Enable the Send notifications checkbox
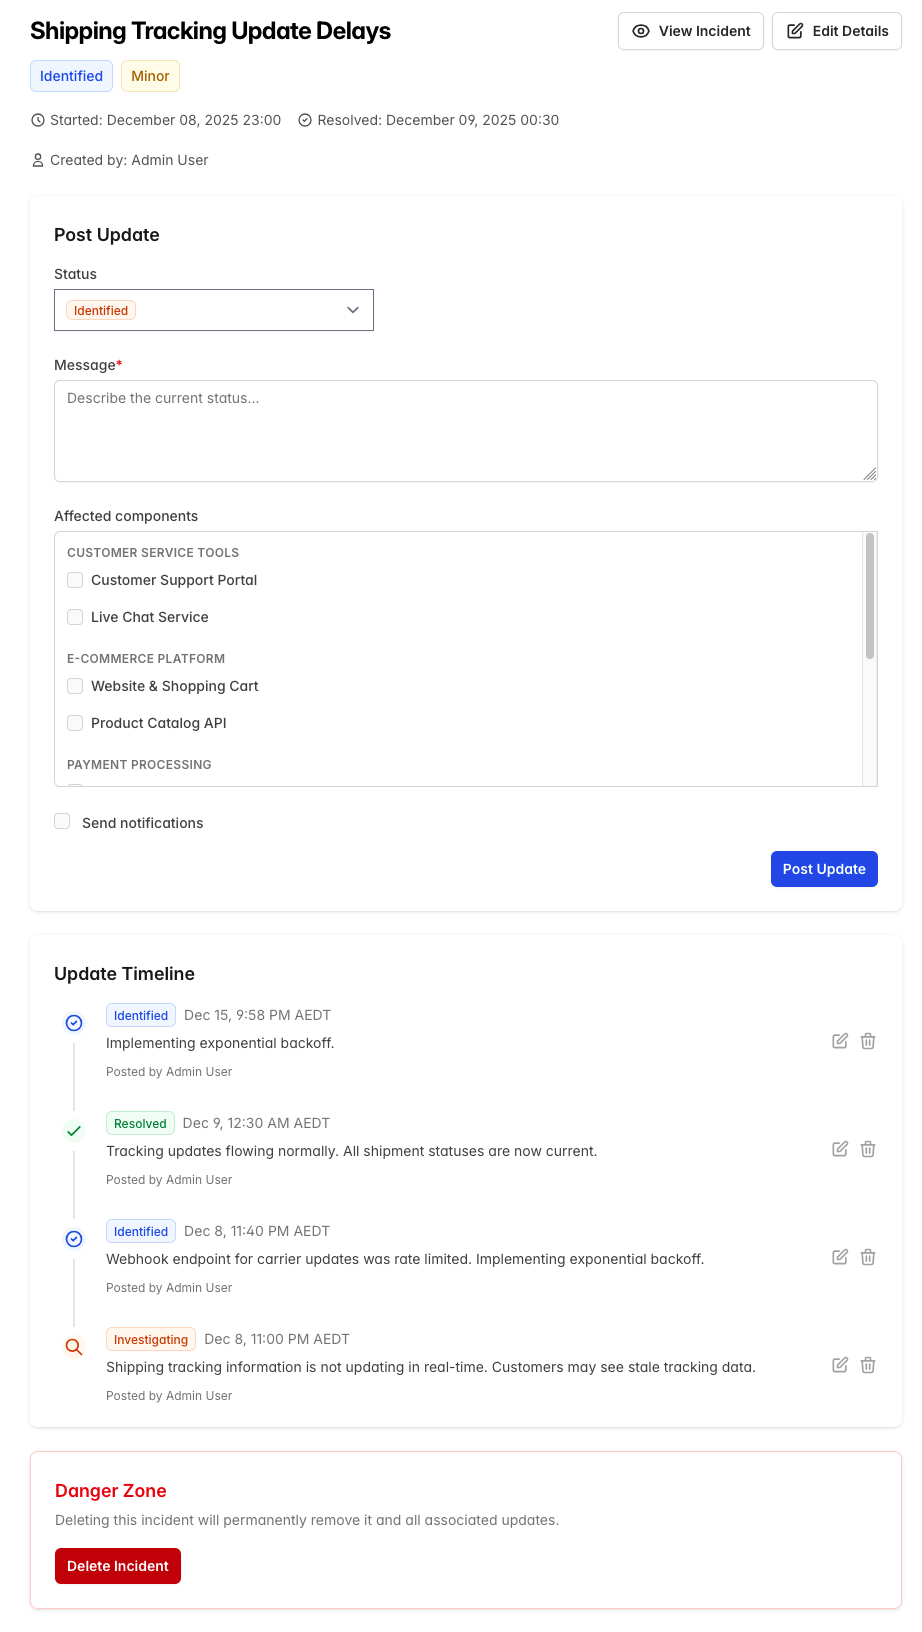 pyautogui.click(x=62, y=820)
